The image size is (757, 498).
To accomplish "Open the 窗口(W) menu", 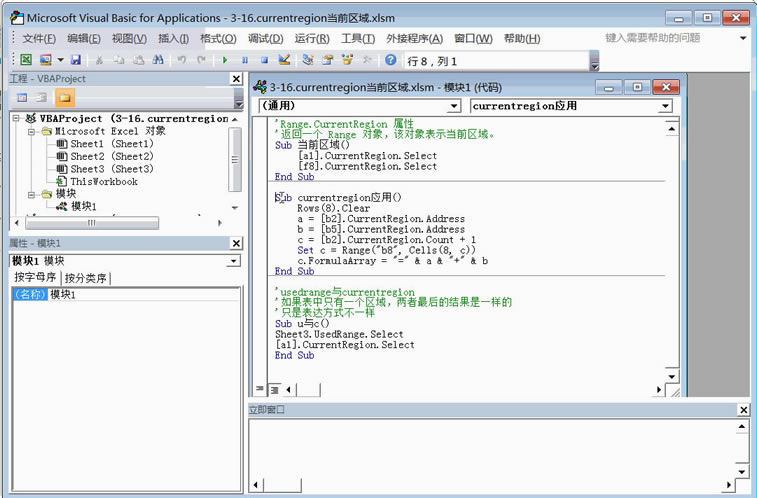I will tap(473, 39).
